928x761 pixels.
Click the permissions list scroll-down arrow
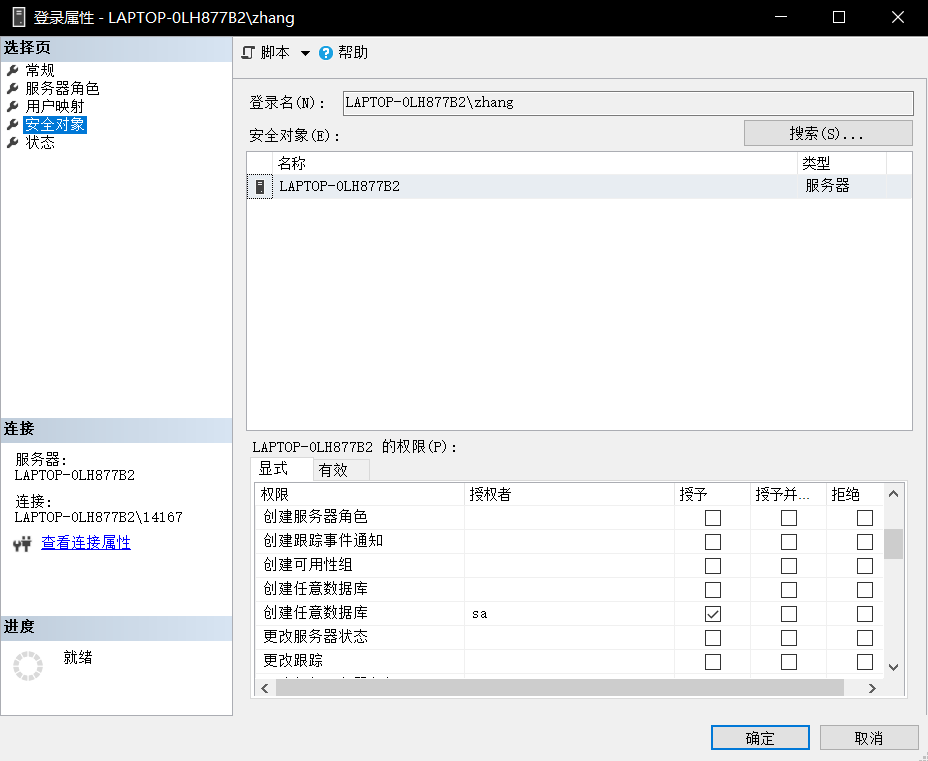tap(893, 667)
